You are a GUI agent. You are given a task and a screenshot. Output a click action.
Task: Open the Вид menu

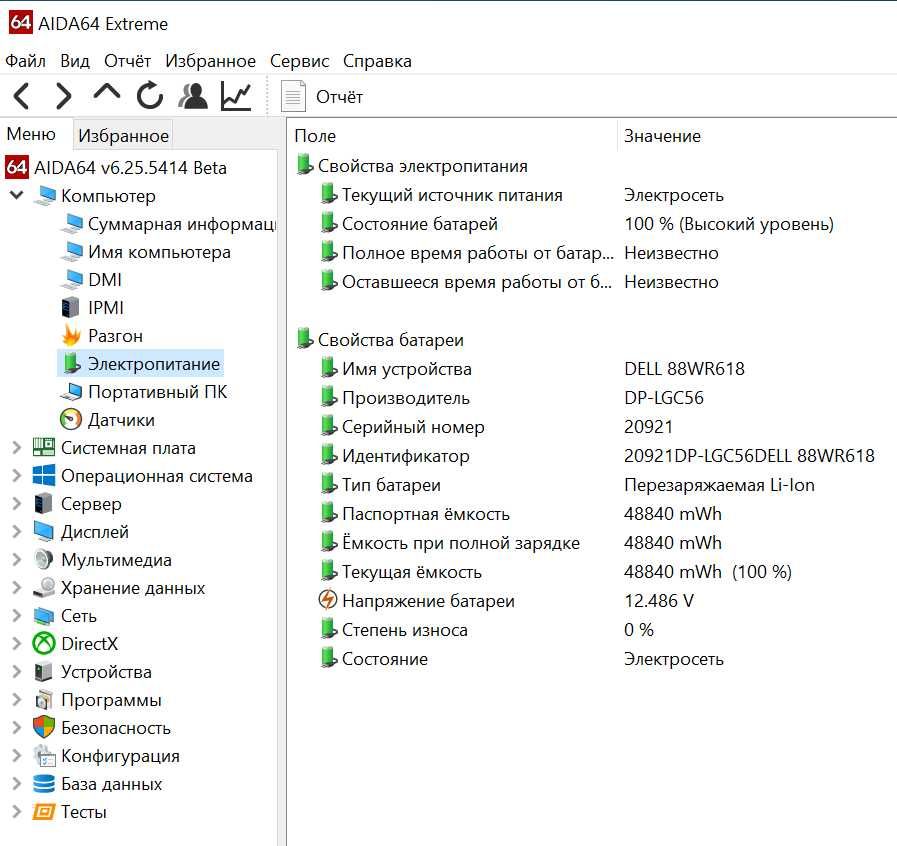coord(75,61)
